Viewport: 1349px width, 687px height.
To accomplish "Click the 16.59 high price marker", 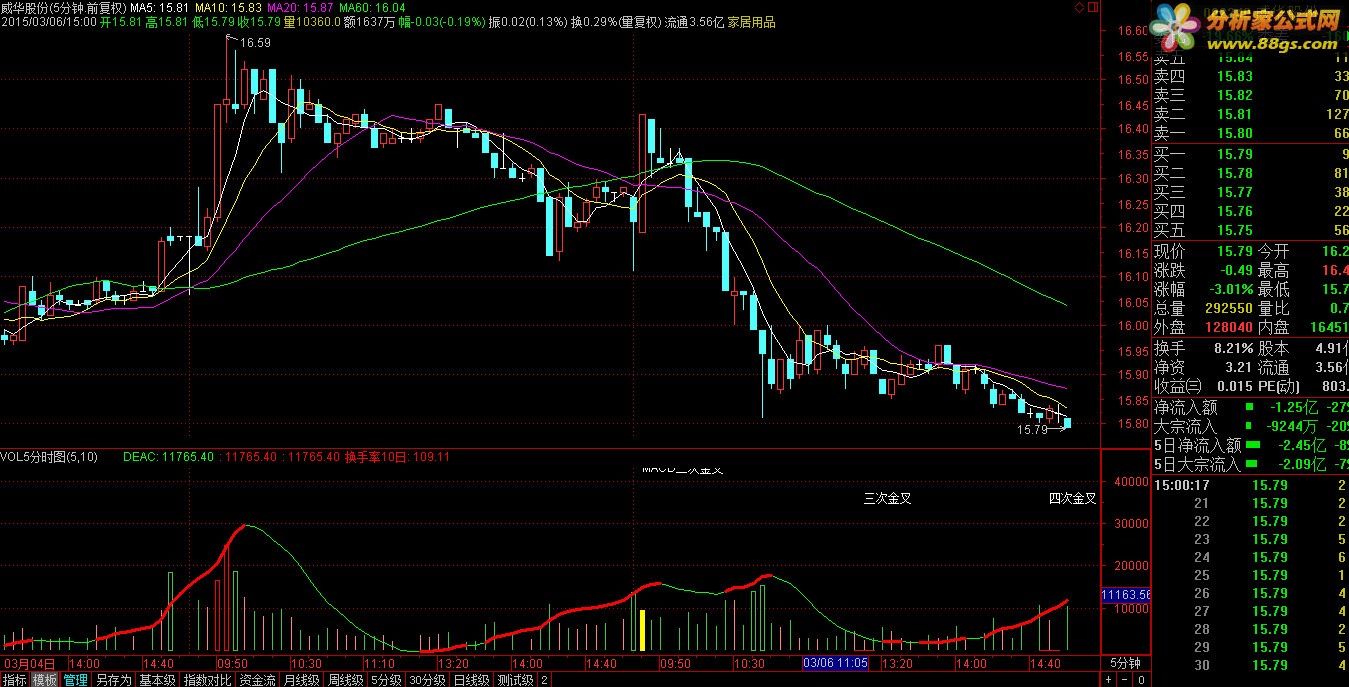I will click(x=255, y=43).
